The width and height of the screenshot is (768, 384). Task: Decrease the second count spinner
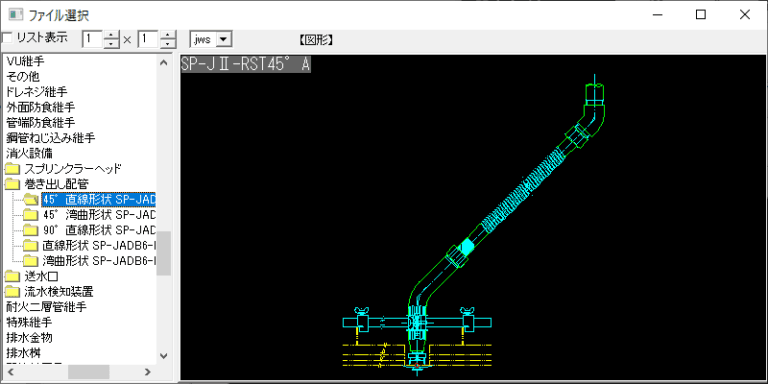(168, 44)
